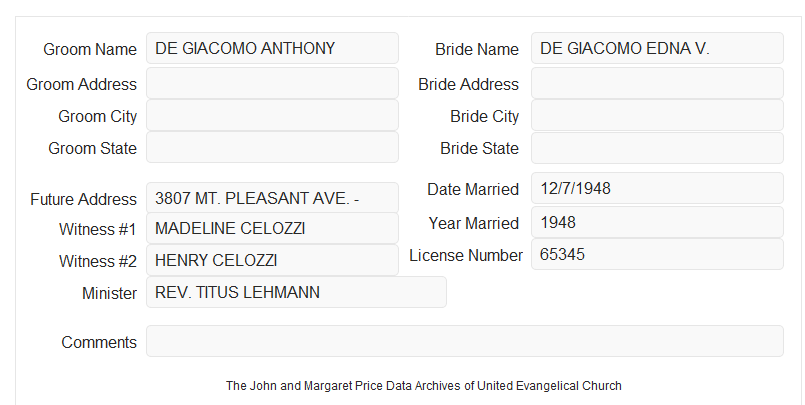
Task: Focus the empty Groom Address field
Action: pos(272,83)
